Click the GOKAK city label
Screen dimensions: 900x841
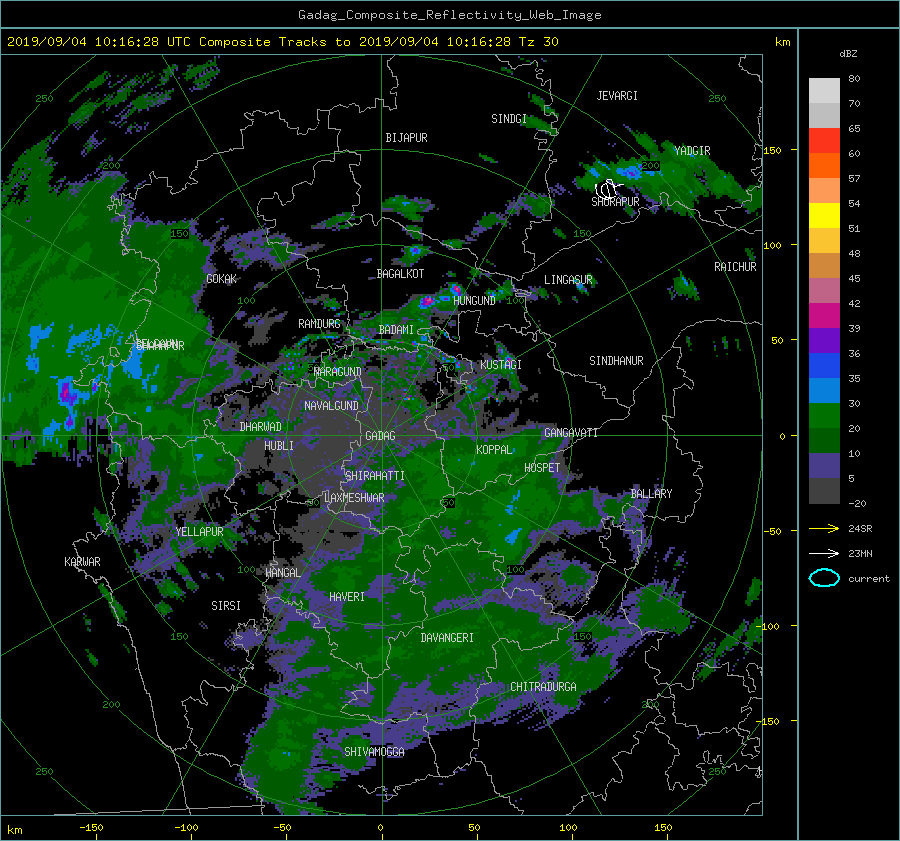tap(222, 279)
